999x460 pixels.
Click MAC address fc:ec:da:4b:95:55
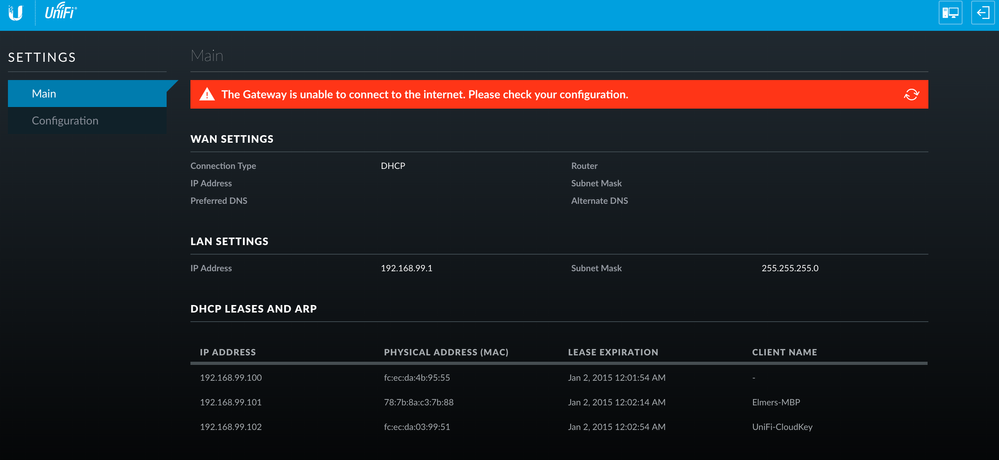tap(417, 378)
